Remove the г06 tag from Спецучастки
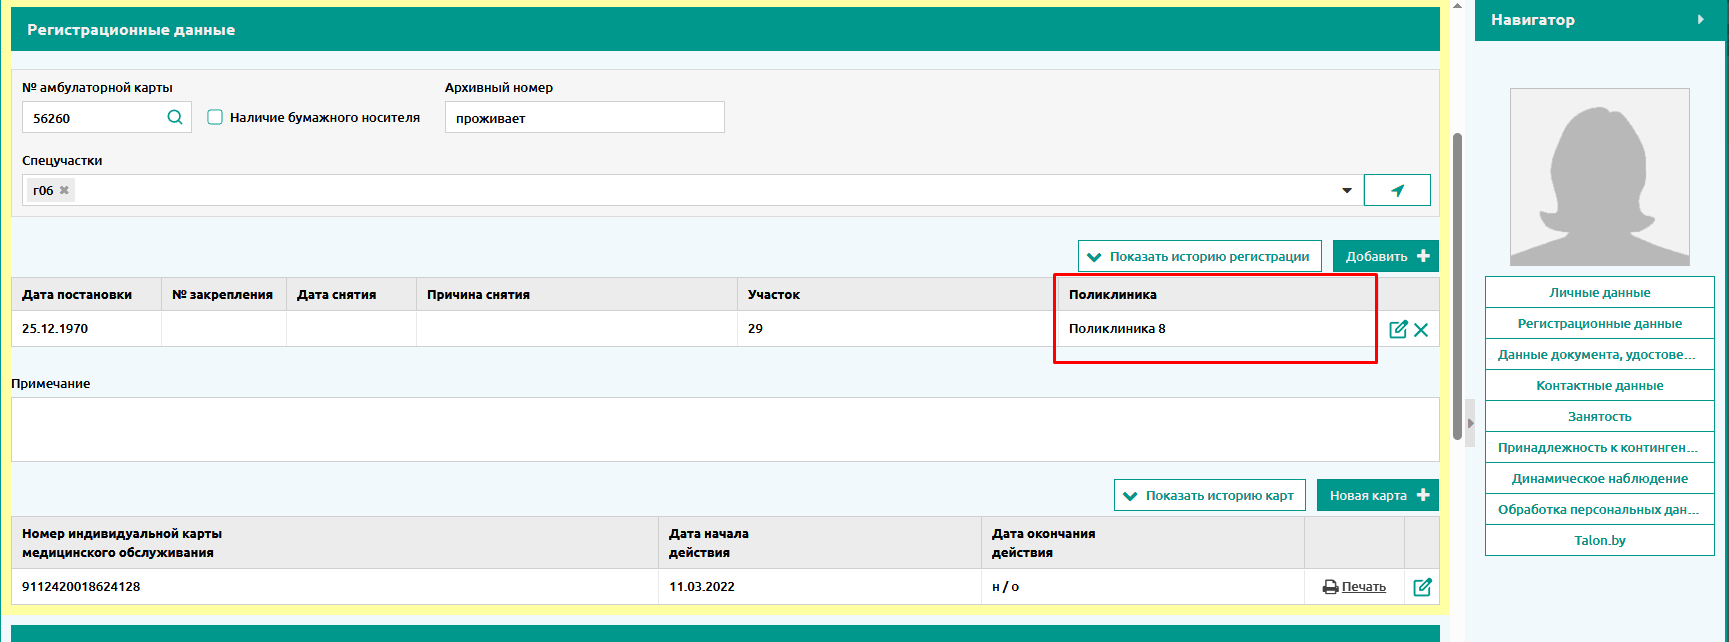 [64, 190]
